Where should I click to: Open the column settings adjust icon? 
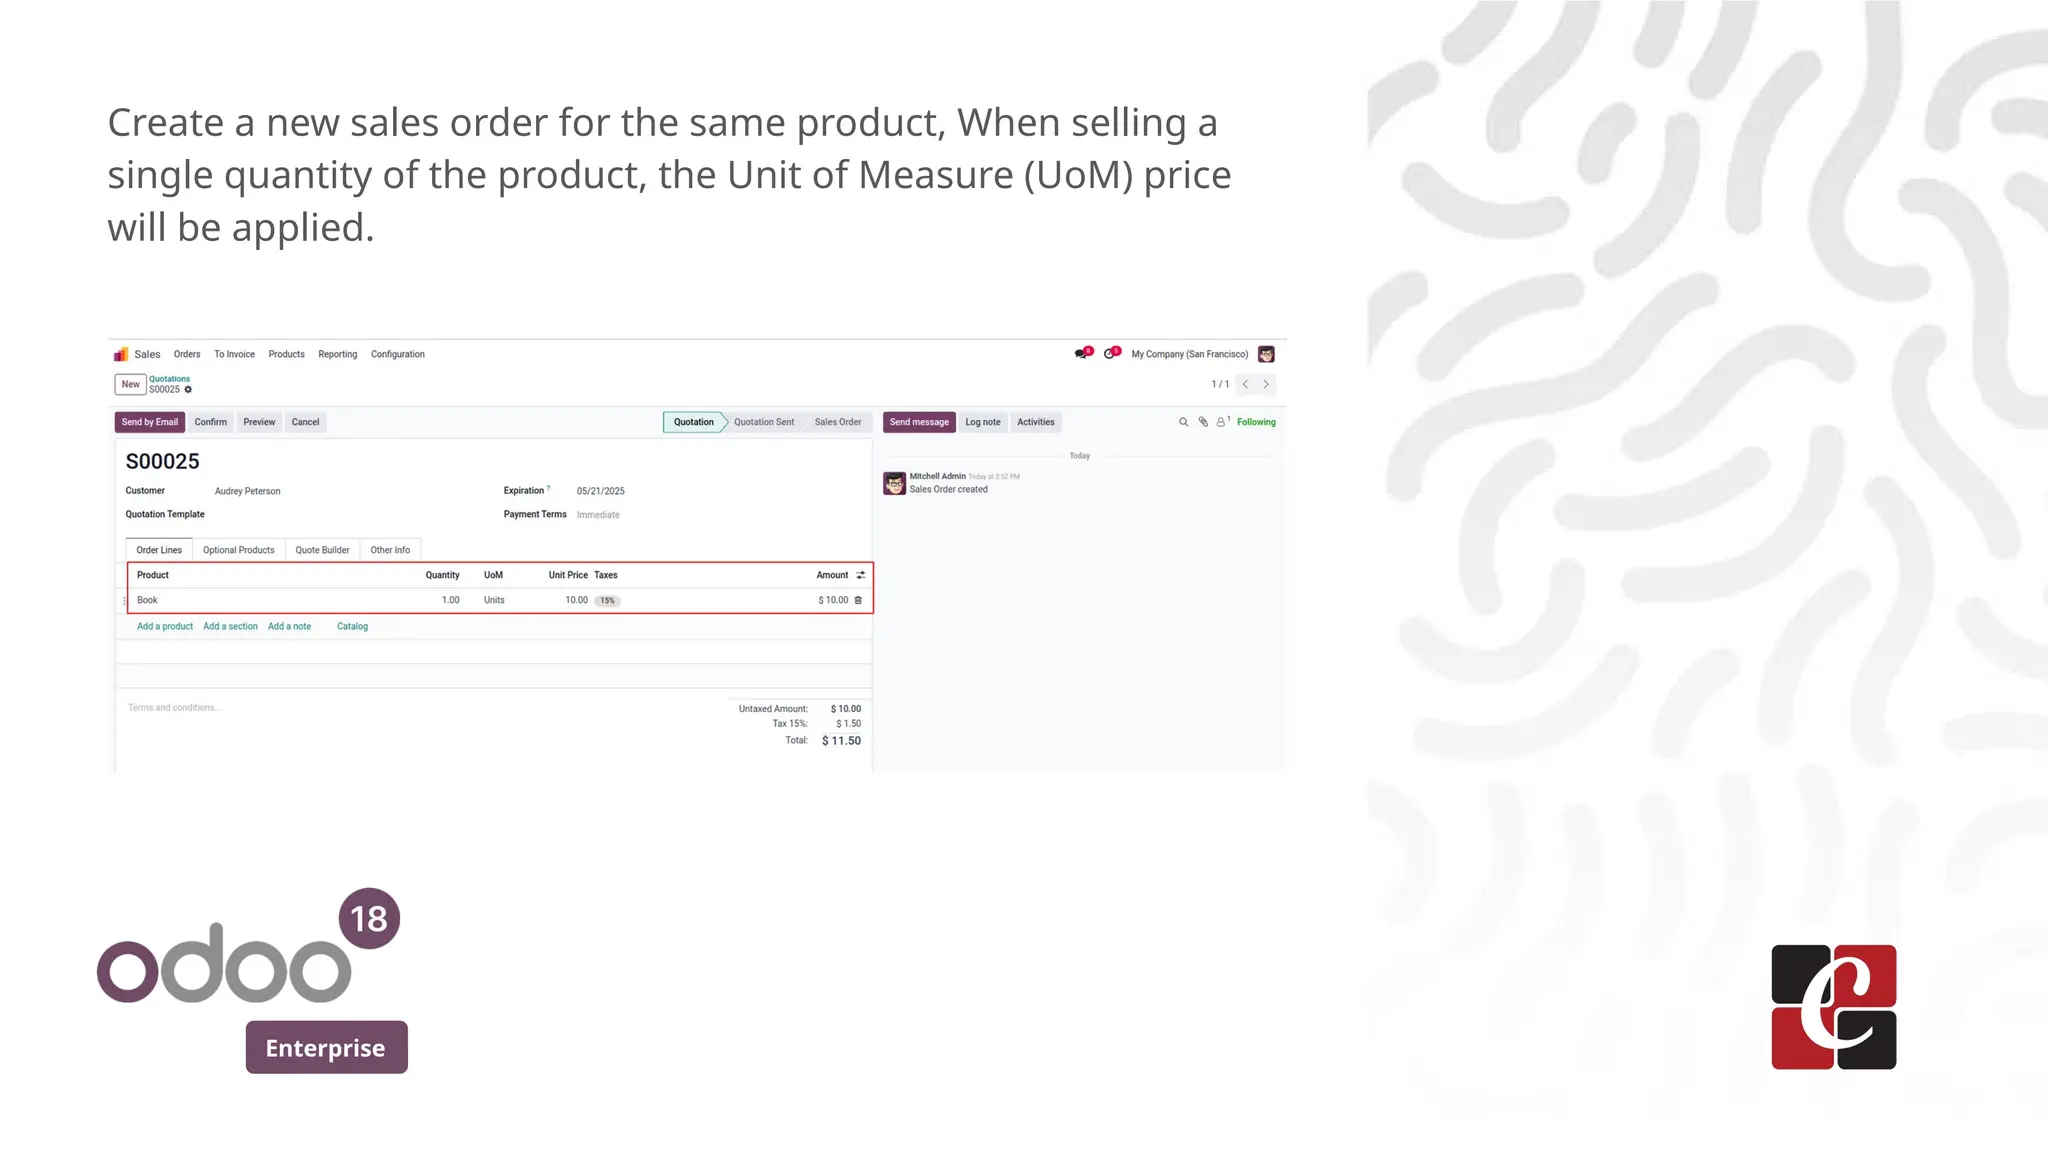click(860, 575)
